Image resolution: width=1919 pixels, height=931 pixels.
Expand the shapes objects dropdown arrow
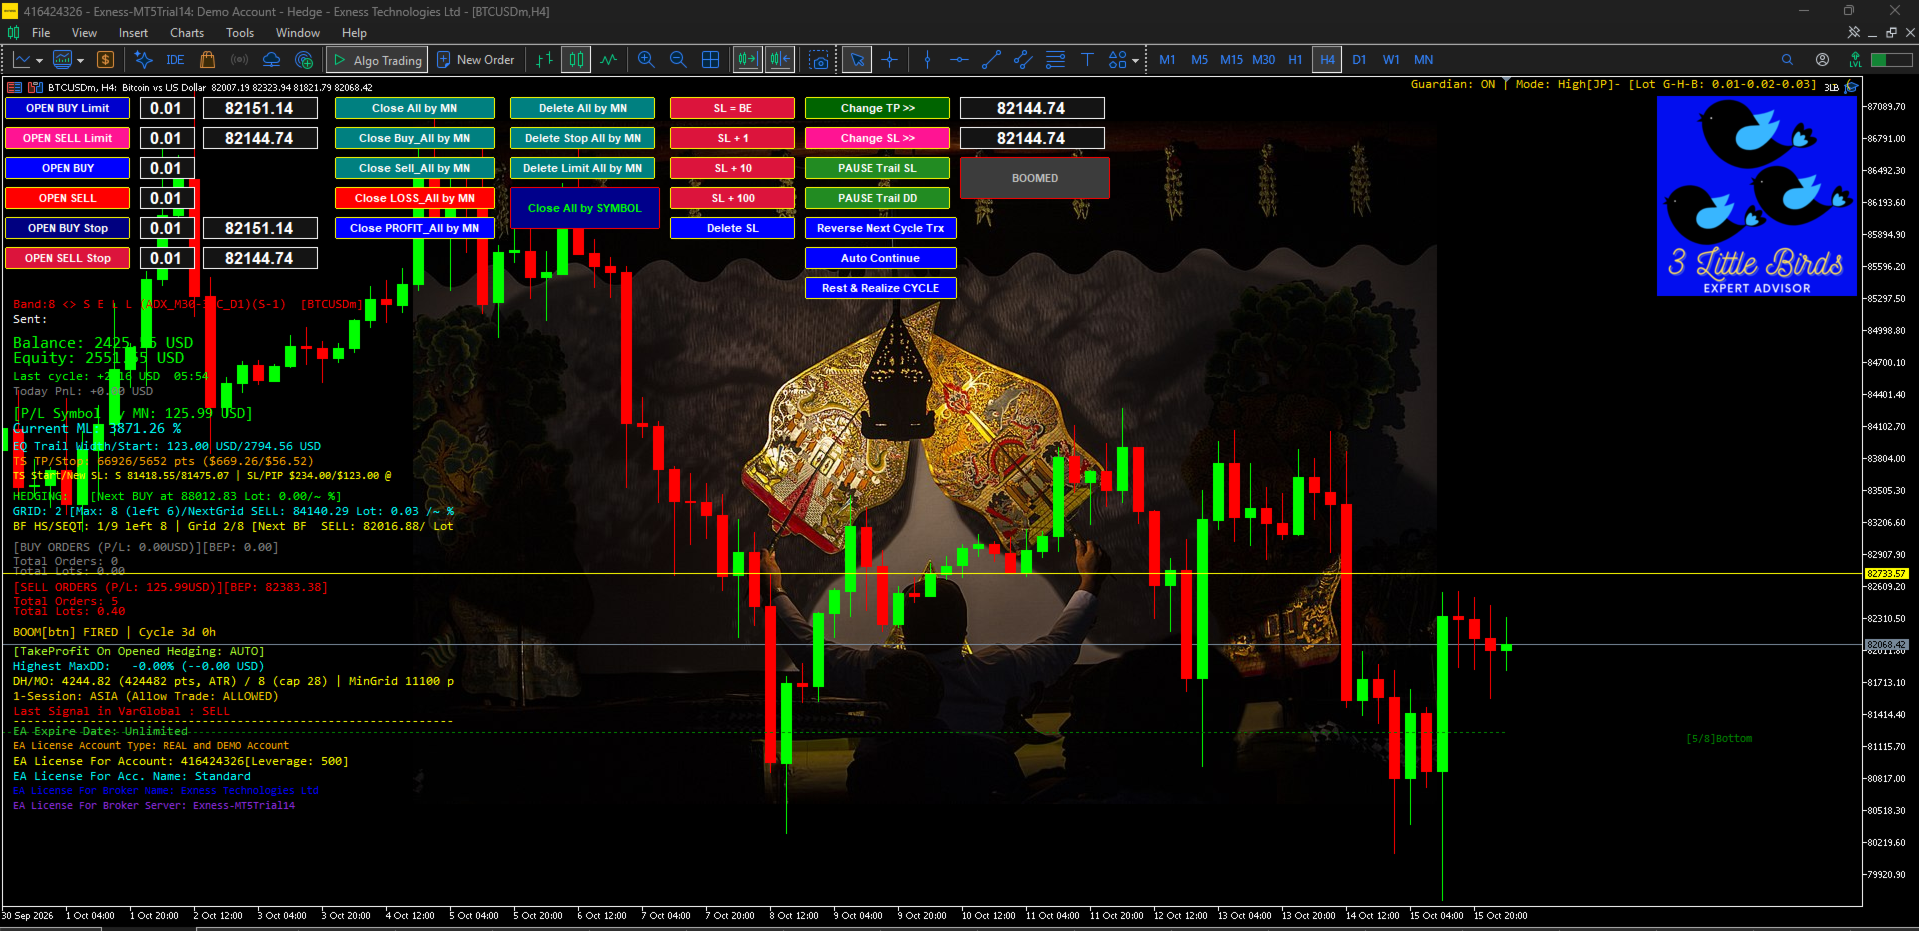[1136, 60]
